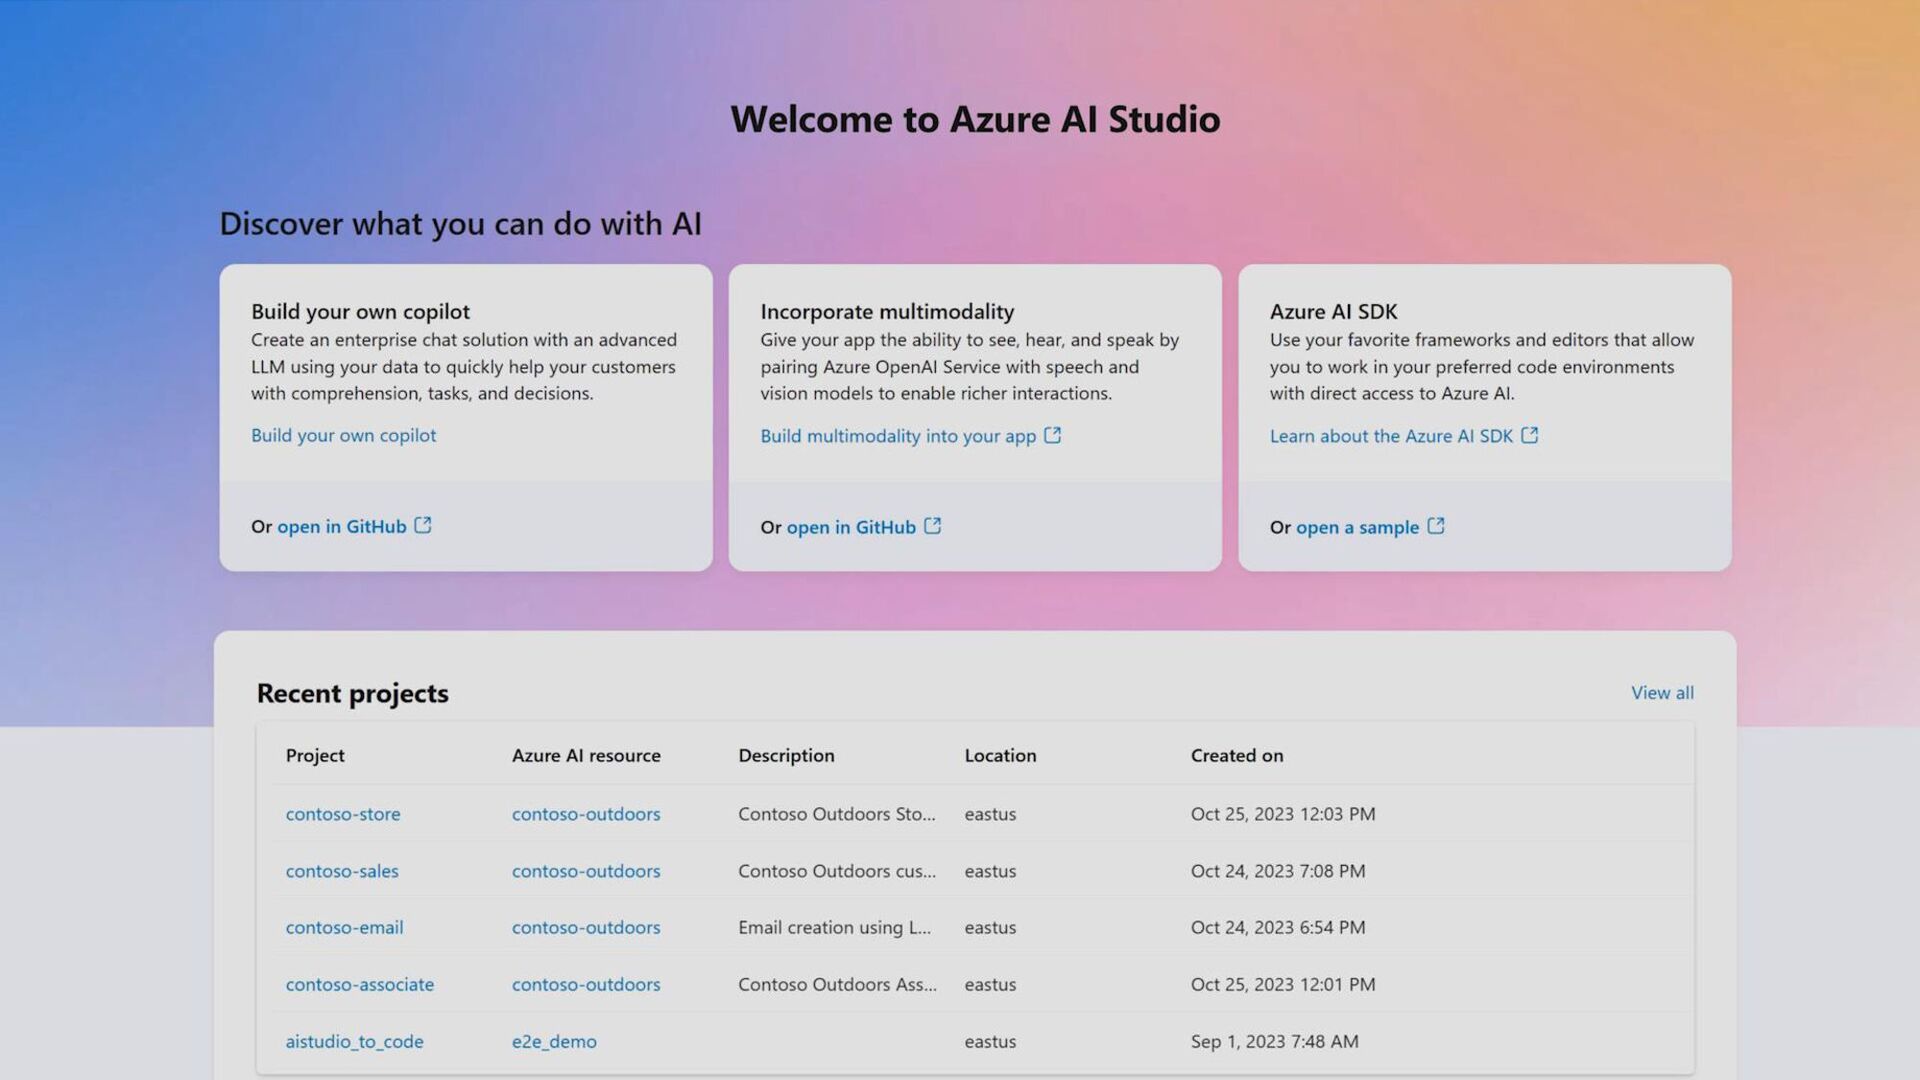Screen dimensions: 1920x1080
Task: Click 'Sep 1, 2023 7:48 AM' date cell
Action: click(x=1274, y=1041)
